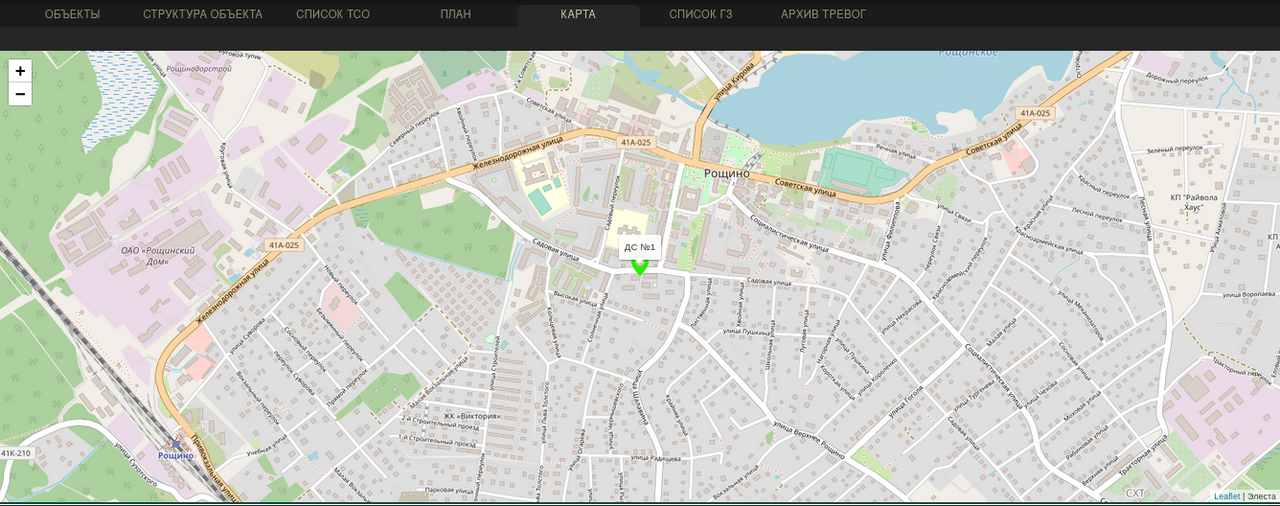This screenshot has width=1280, height=506.
Task: Click the Элеста attribution text
Action: coord(1262,496)
